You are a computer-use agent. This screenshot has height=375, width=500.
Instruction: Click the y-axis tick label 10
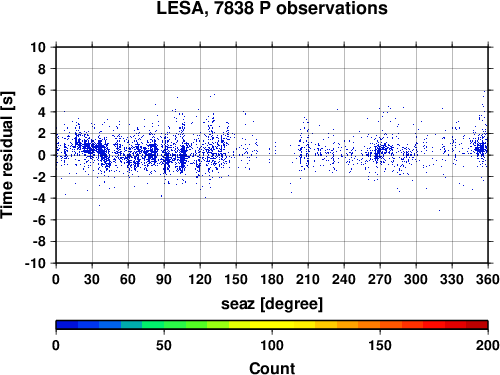coord(38,47)
